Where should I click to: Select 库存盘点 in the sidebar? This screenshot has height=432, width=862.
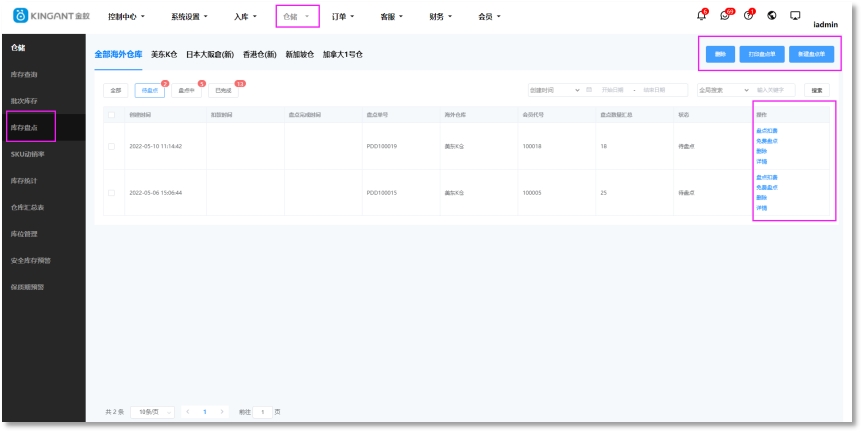tap(26, 128)
